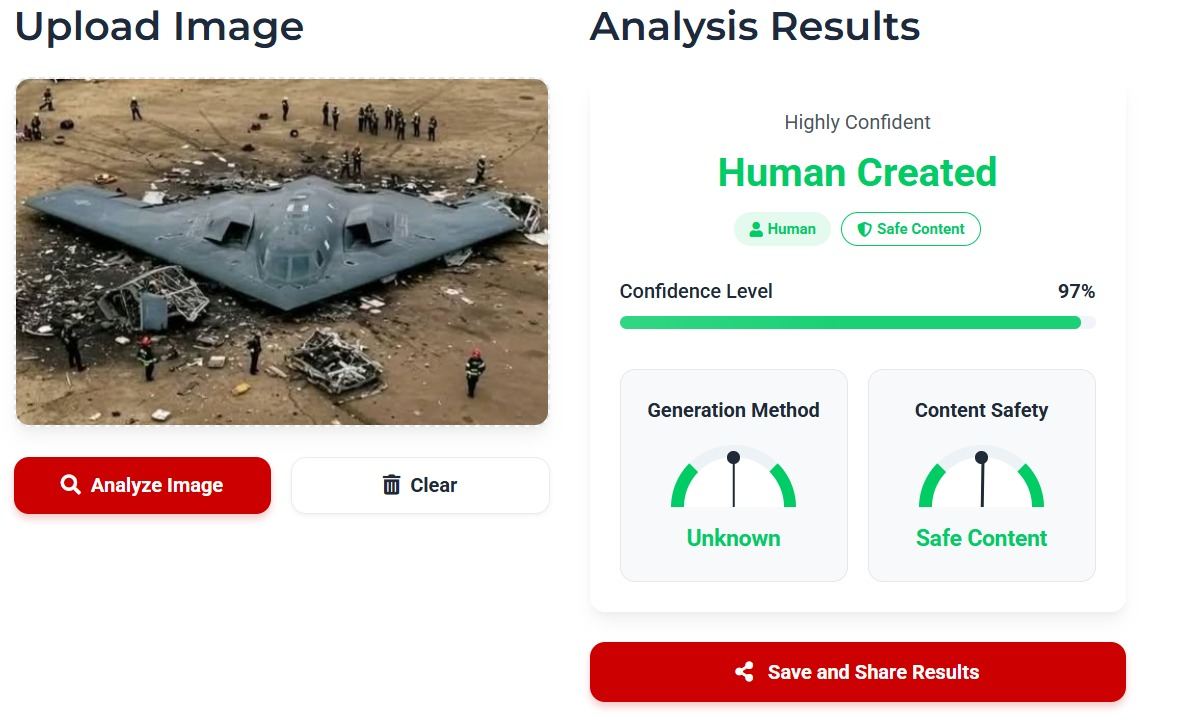Click the 97% confidence value
The height and width of the screenshot is (726, 1180).
coord(1076,291)
